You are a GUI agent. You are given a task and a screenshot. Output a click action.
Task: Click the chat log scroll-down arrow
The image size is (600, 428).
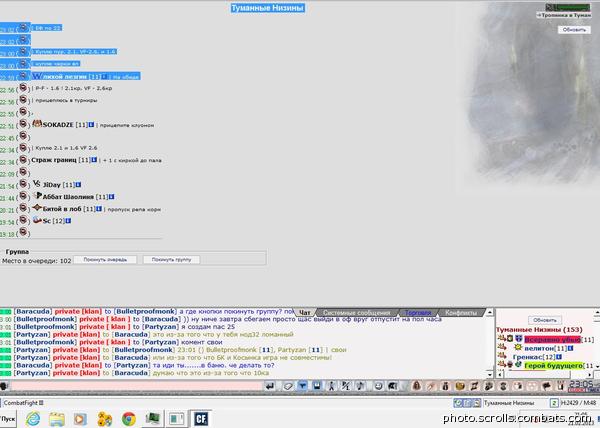489,374
